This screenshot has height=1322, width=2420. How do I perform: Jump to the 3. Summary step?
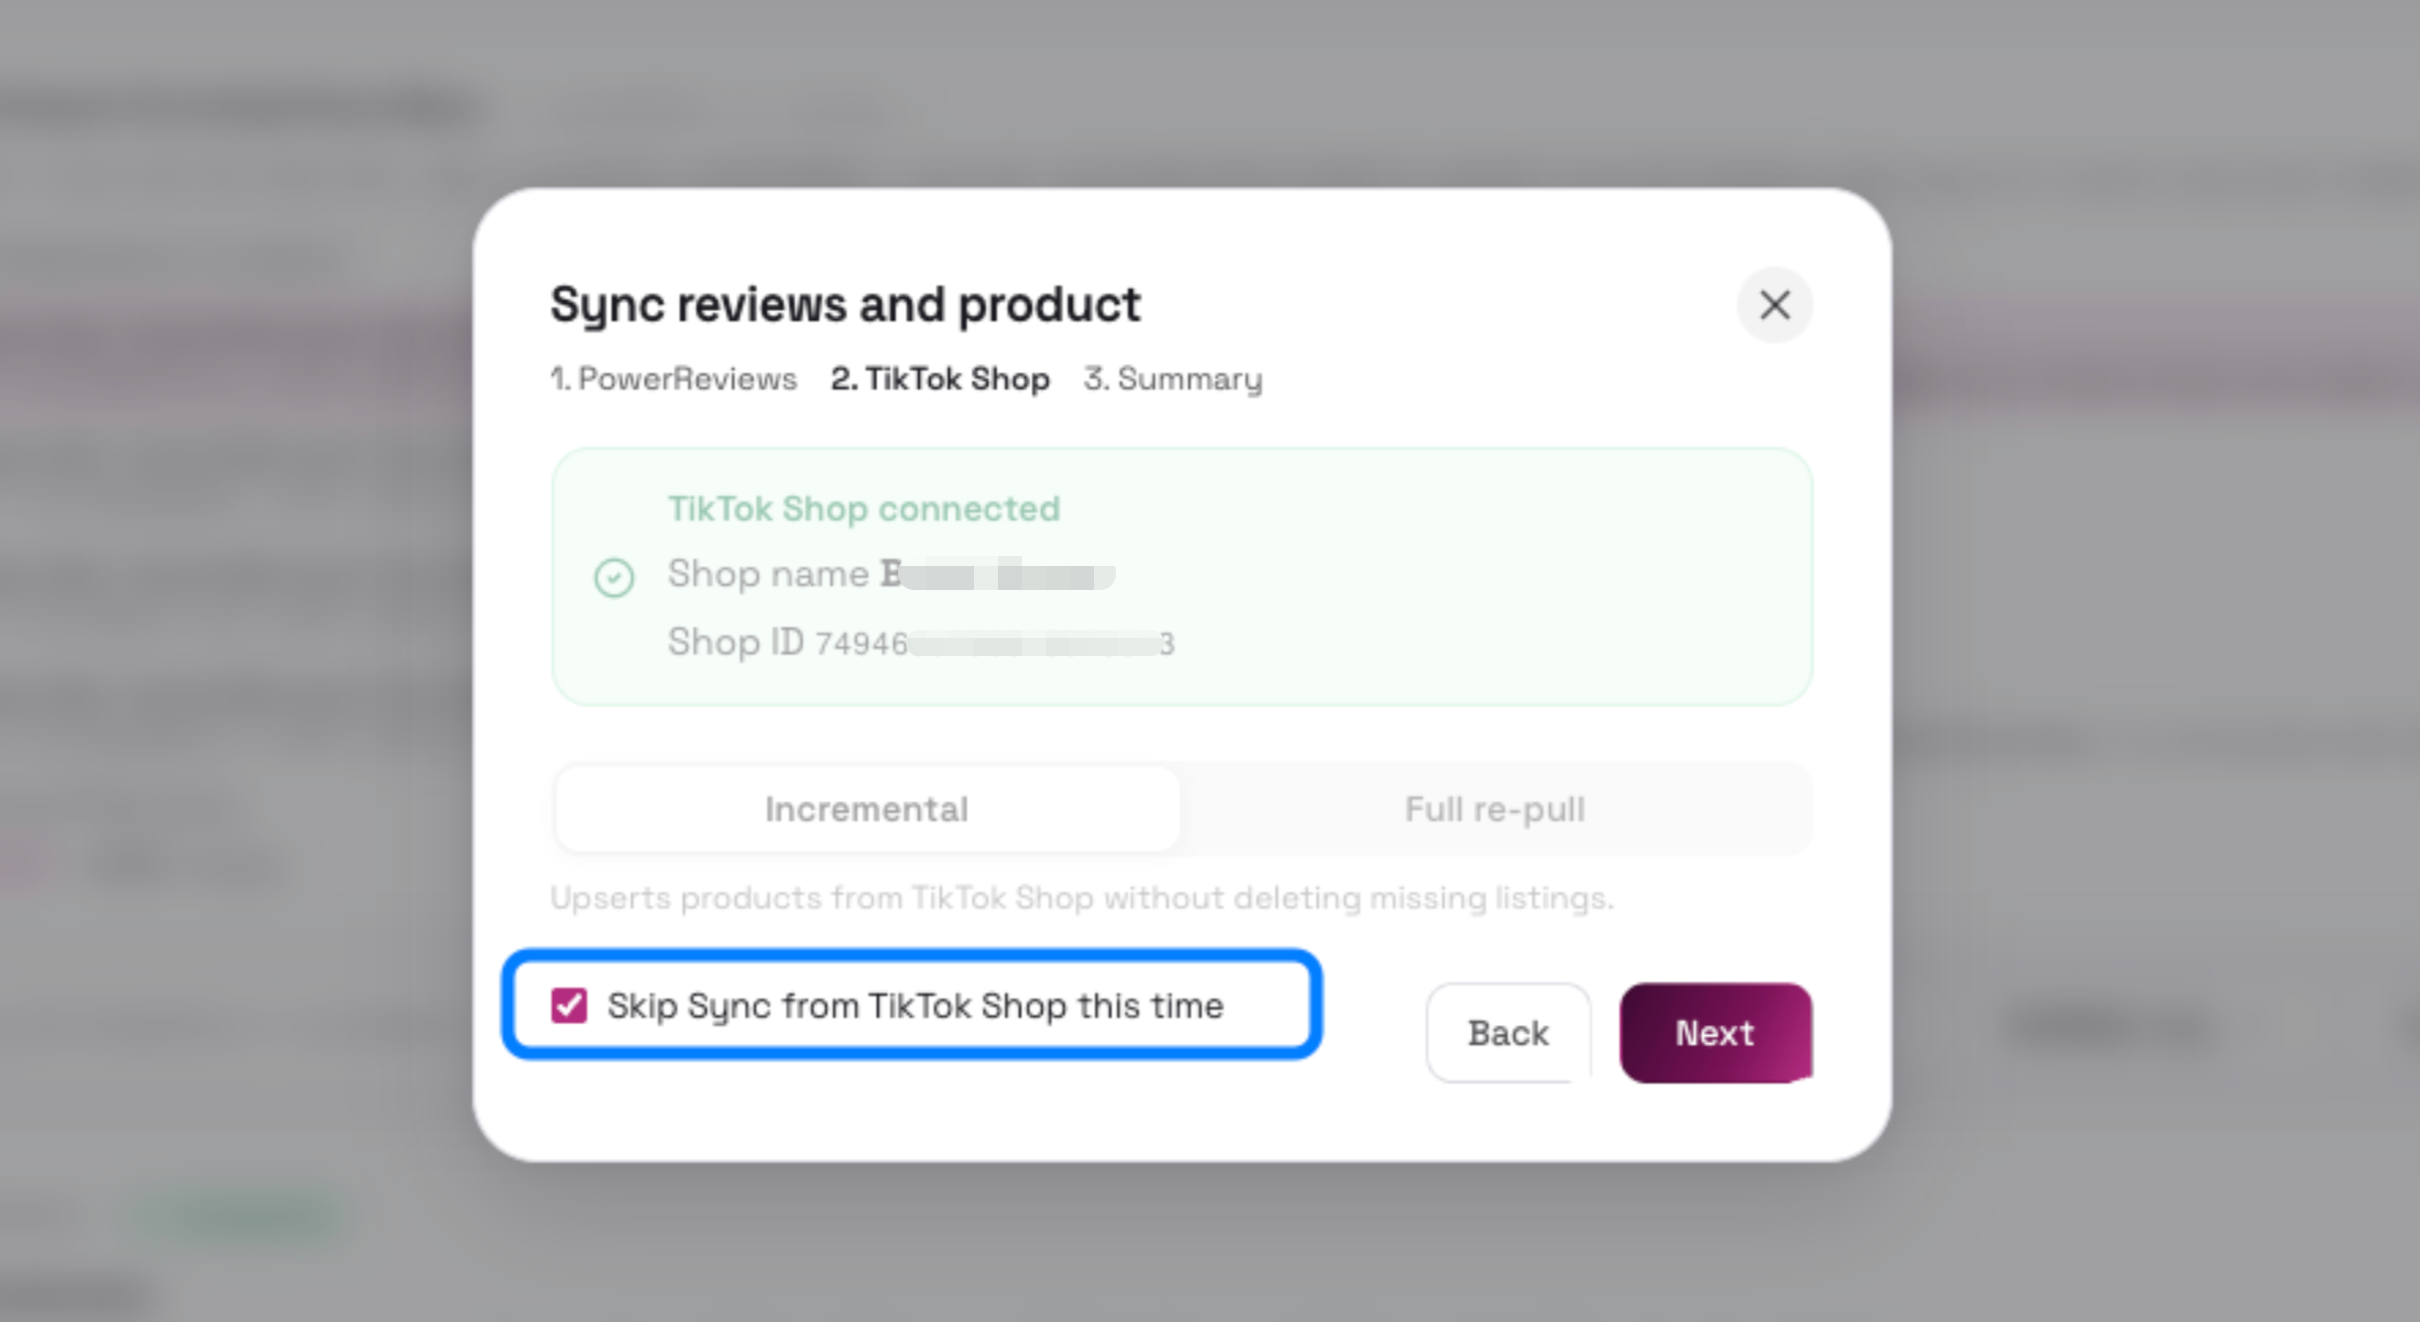coord(1173,379)
